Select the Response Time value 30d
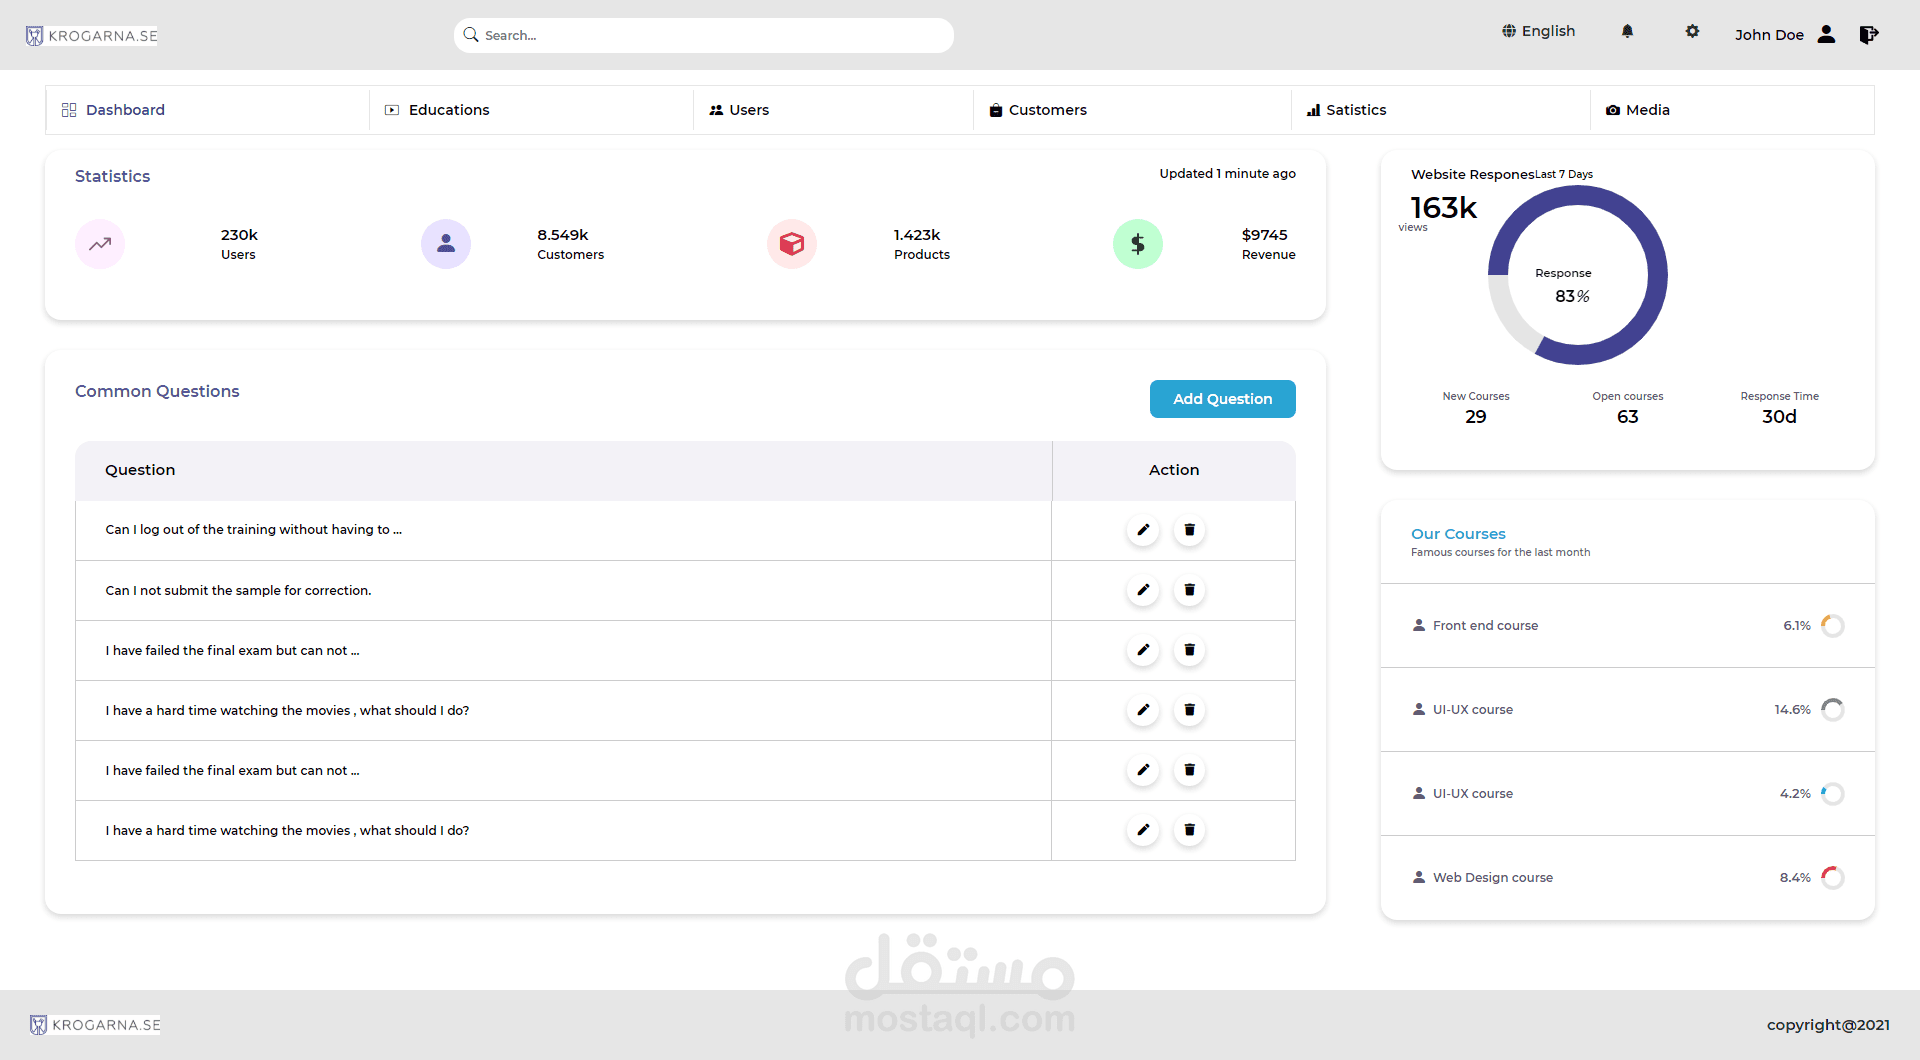1920x1060 pixels. 1780,417
